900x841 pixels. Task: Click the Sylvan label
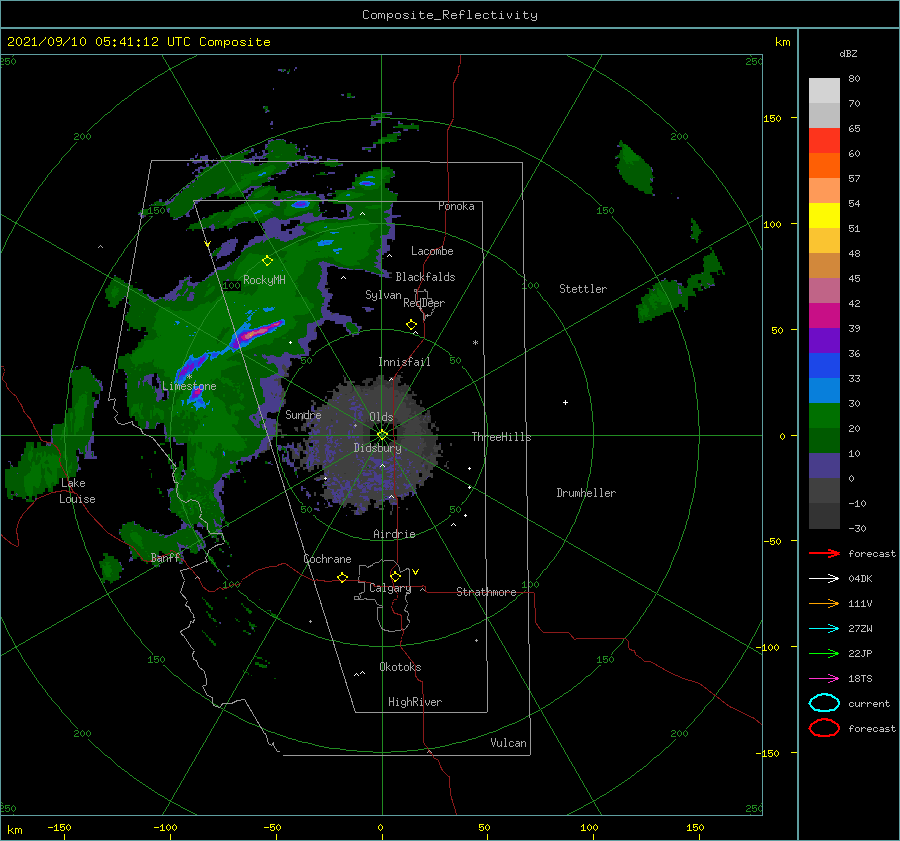coord(383,295)
